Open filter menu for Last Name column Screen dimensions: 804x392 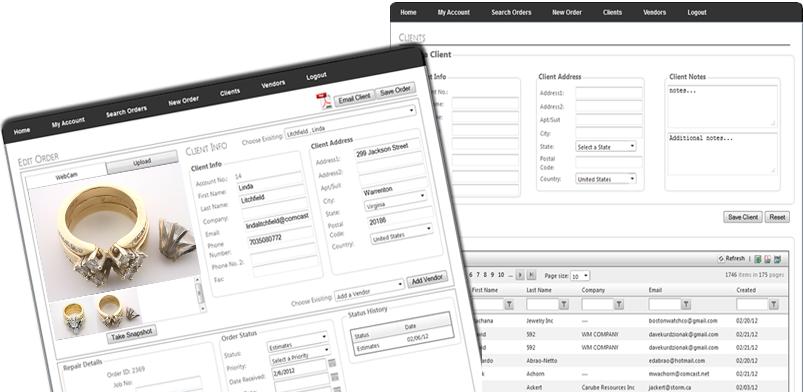click(x=564, y=305)
